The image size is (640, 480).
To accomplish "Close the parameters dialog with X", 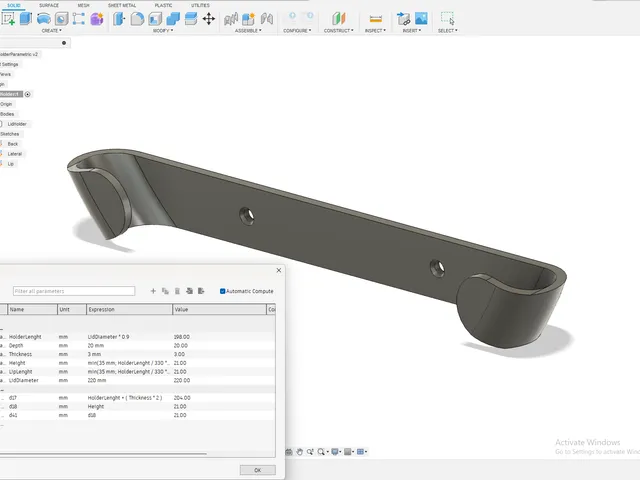I will point(279,270).
